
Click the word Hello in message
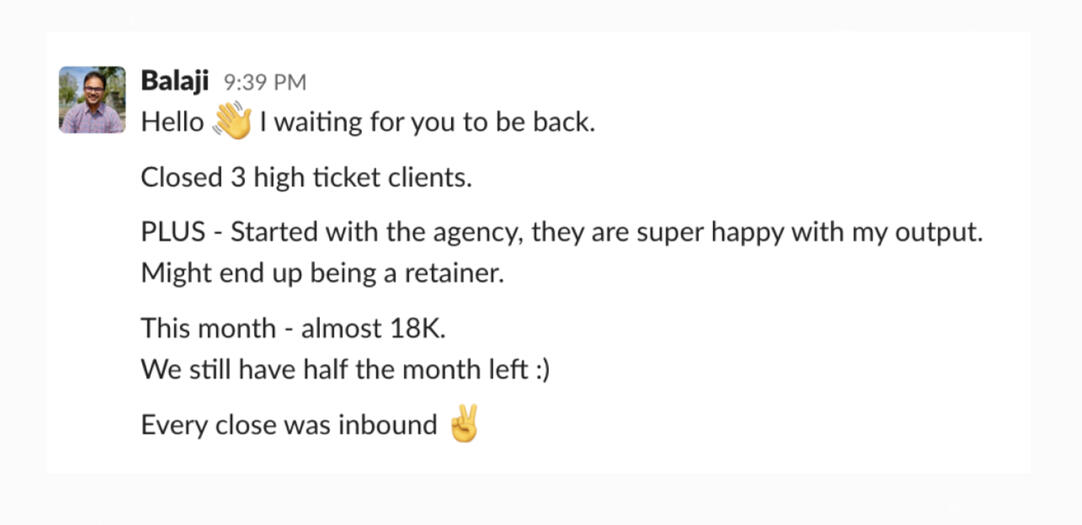172,124
